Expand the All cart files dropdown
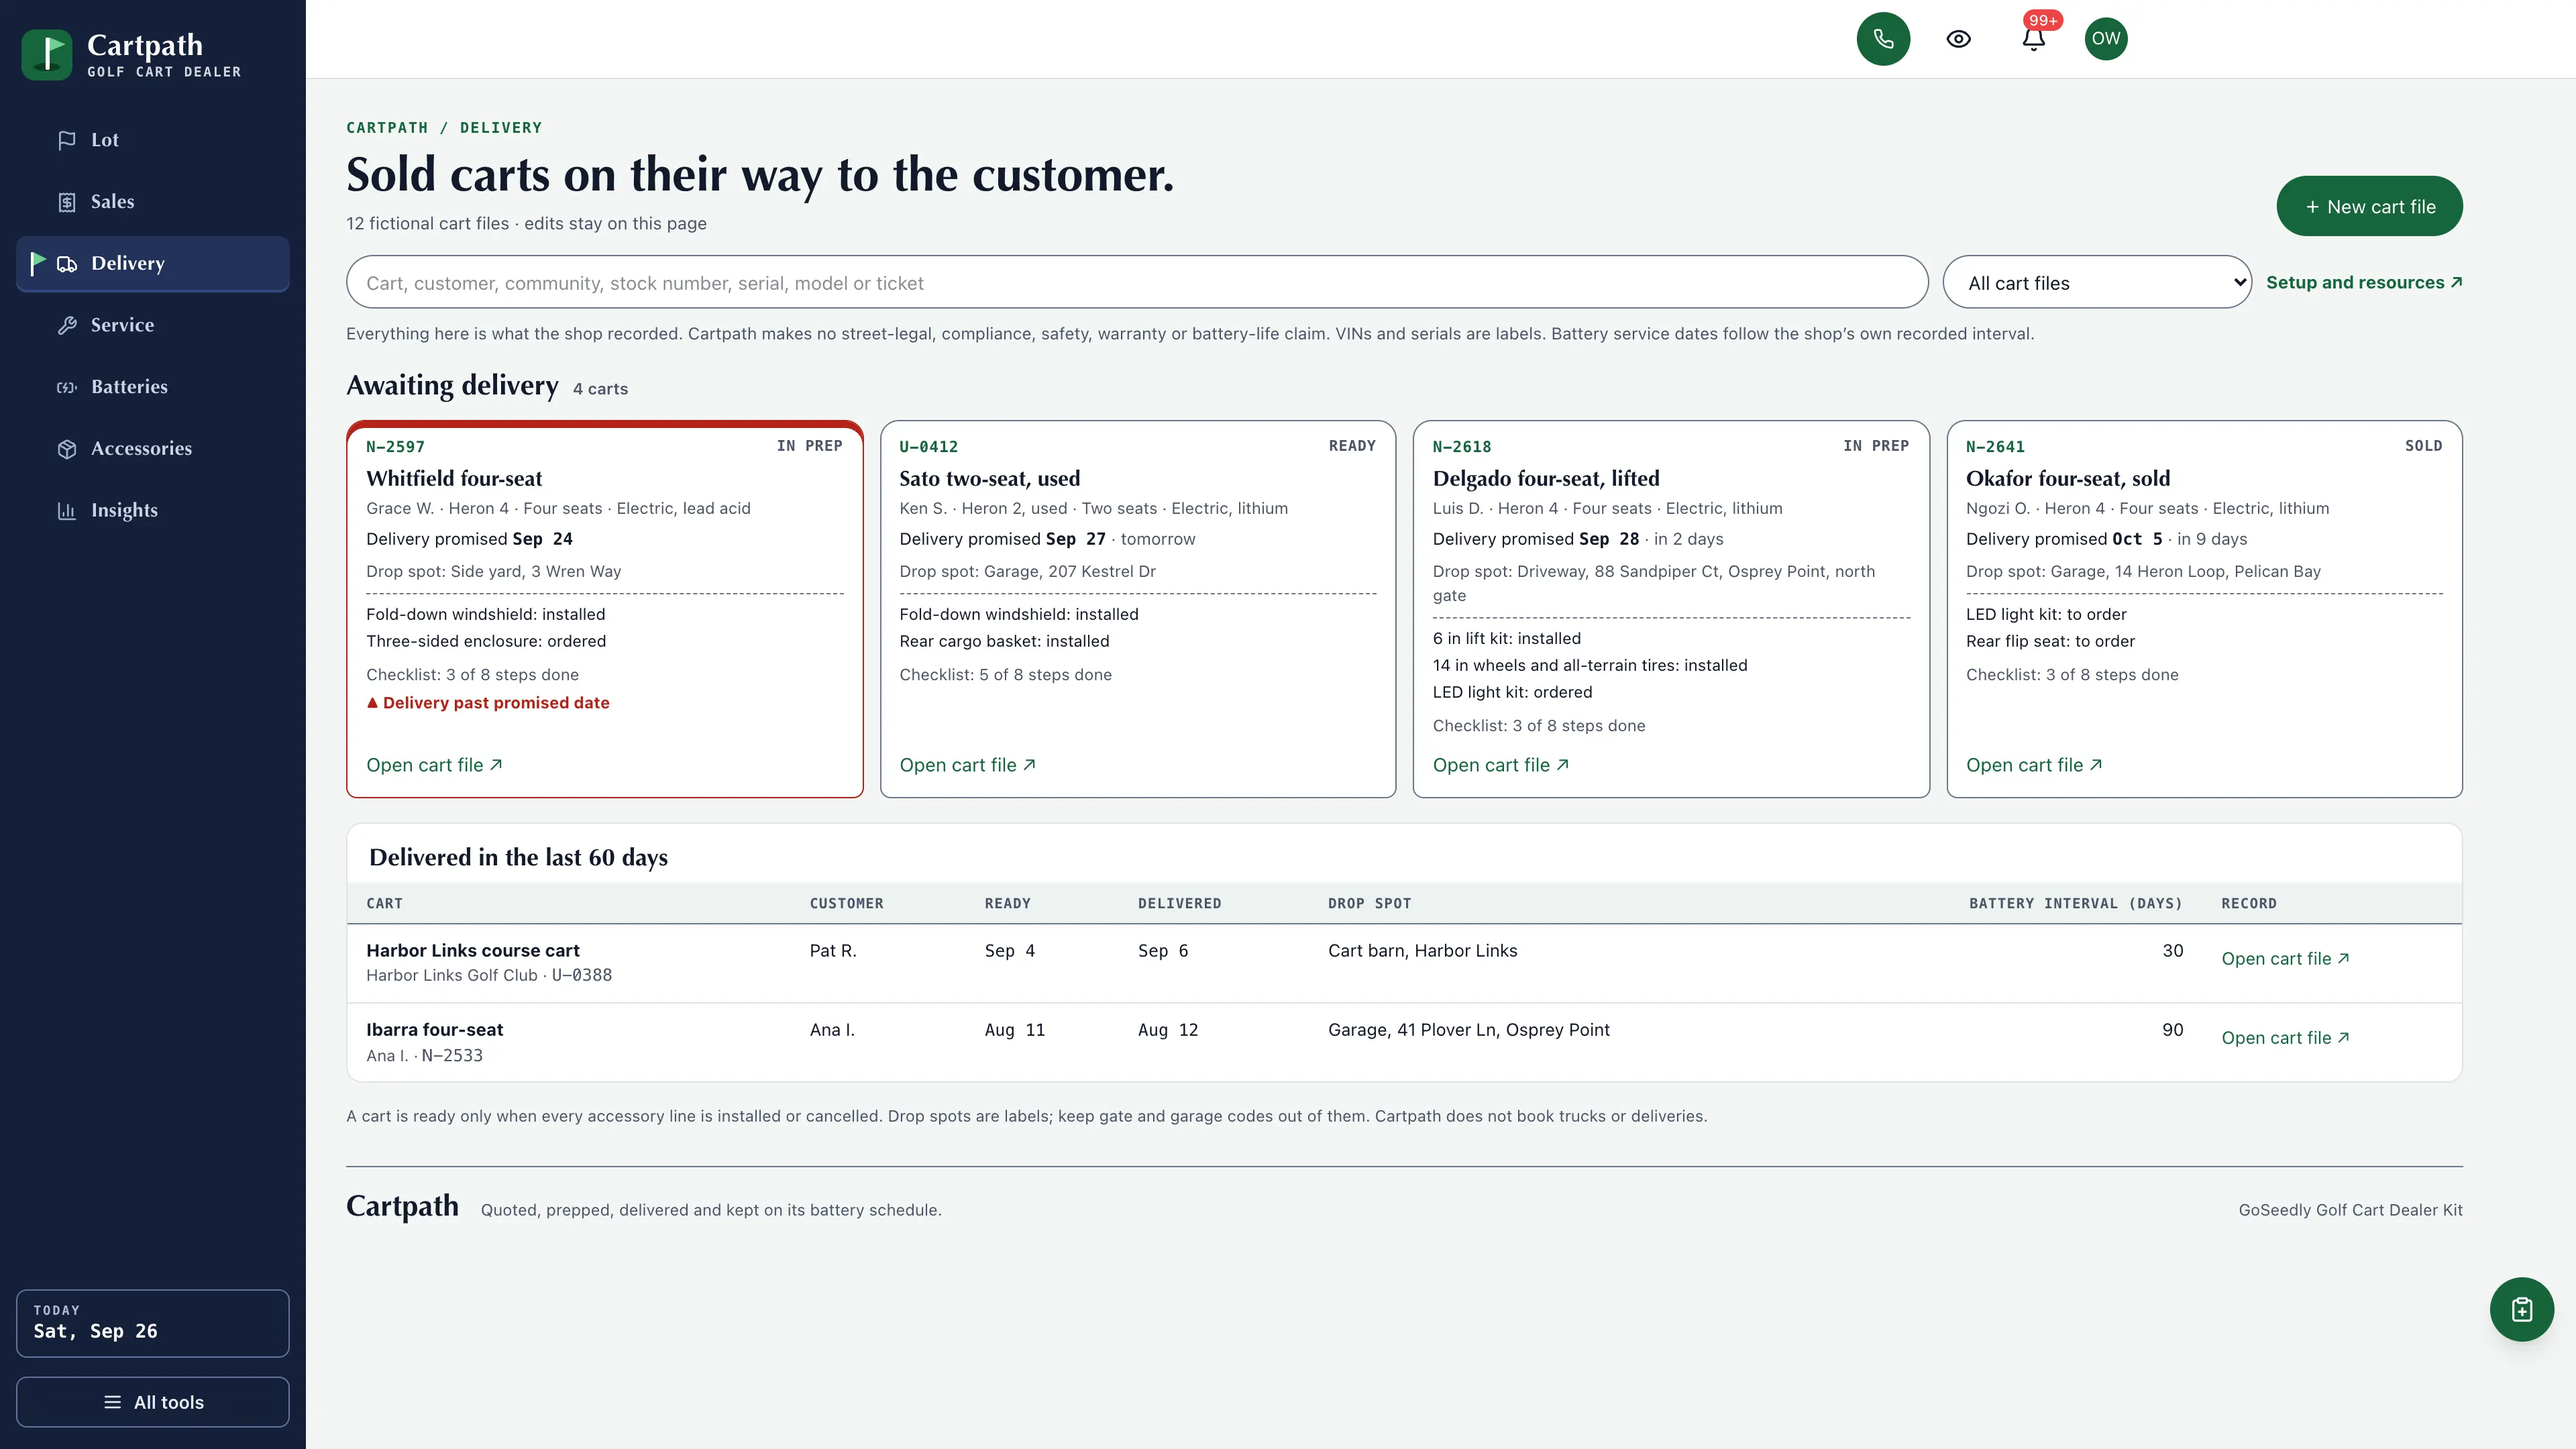The height and width of the screenshot is (1449, 2576). tap(2097, 283)
